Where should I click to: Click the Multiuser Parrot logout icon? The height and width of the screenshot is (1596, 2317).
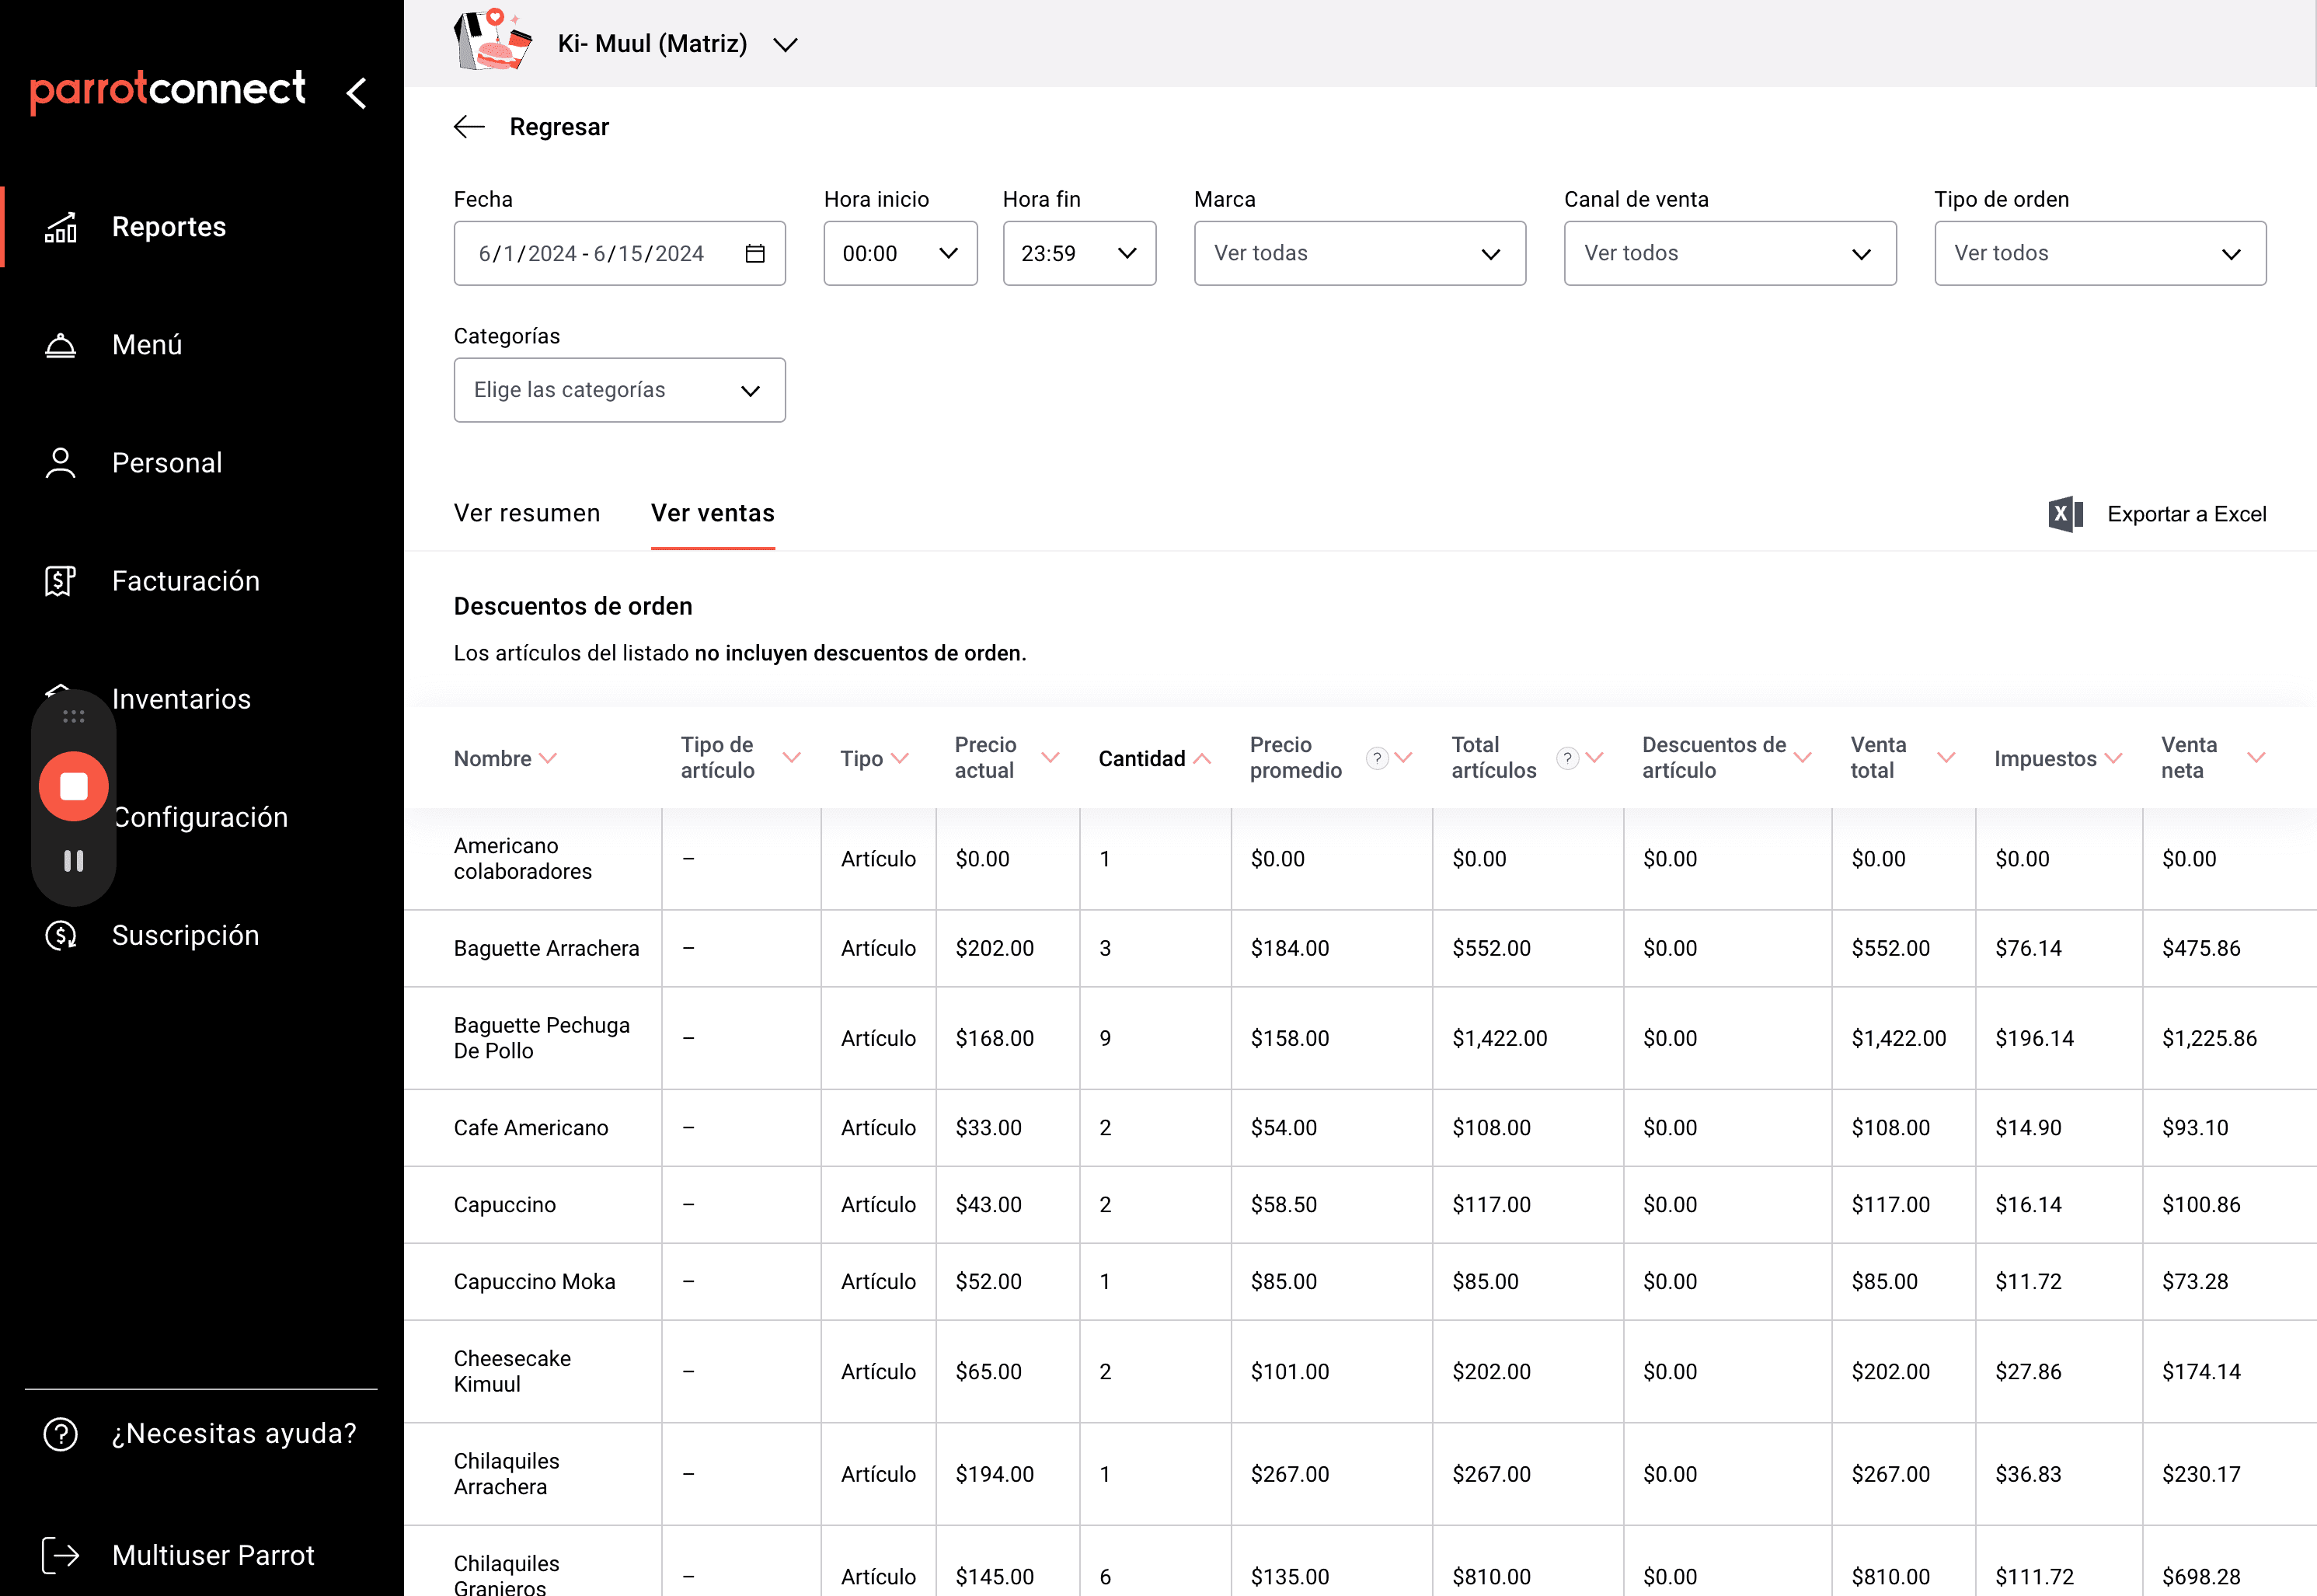click(61, 1555)
